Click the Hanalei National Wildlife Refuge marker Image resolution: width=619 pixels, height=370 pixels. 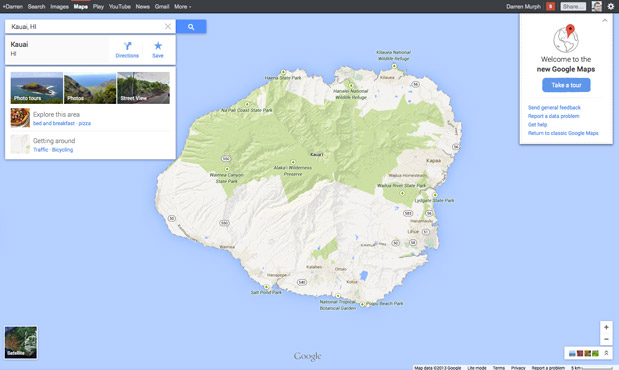pos(351,85)
